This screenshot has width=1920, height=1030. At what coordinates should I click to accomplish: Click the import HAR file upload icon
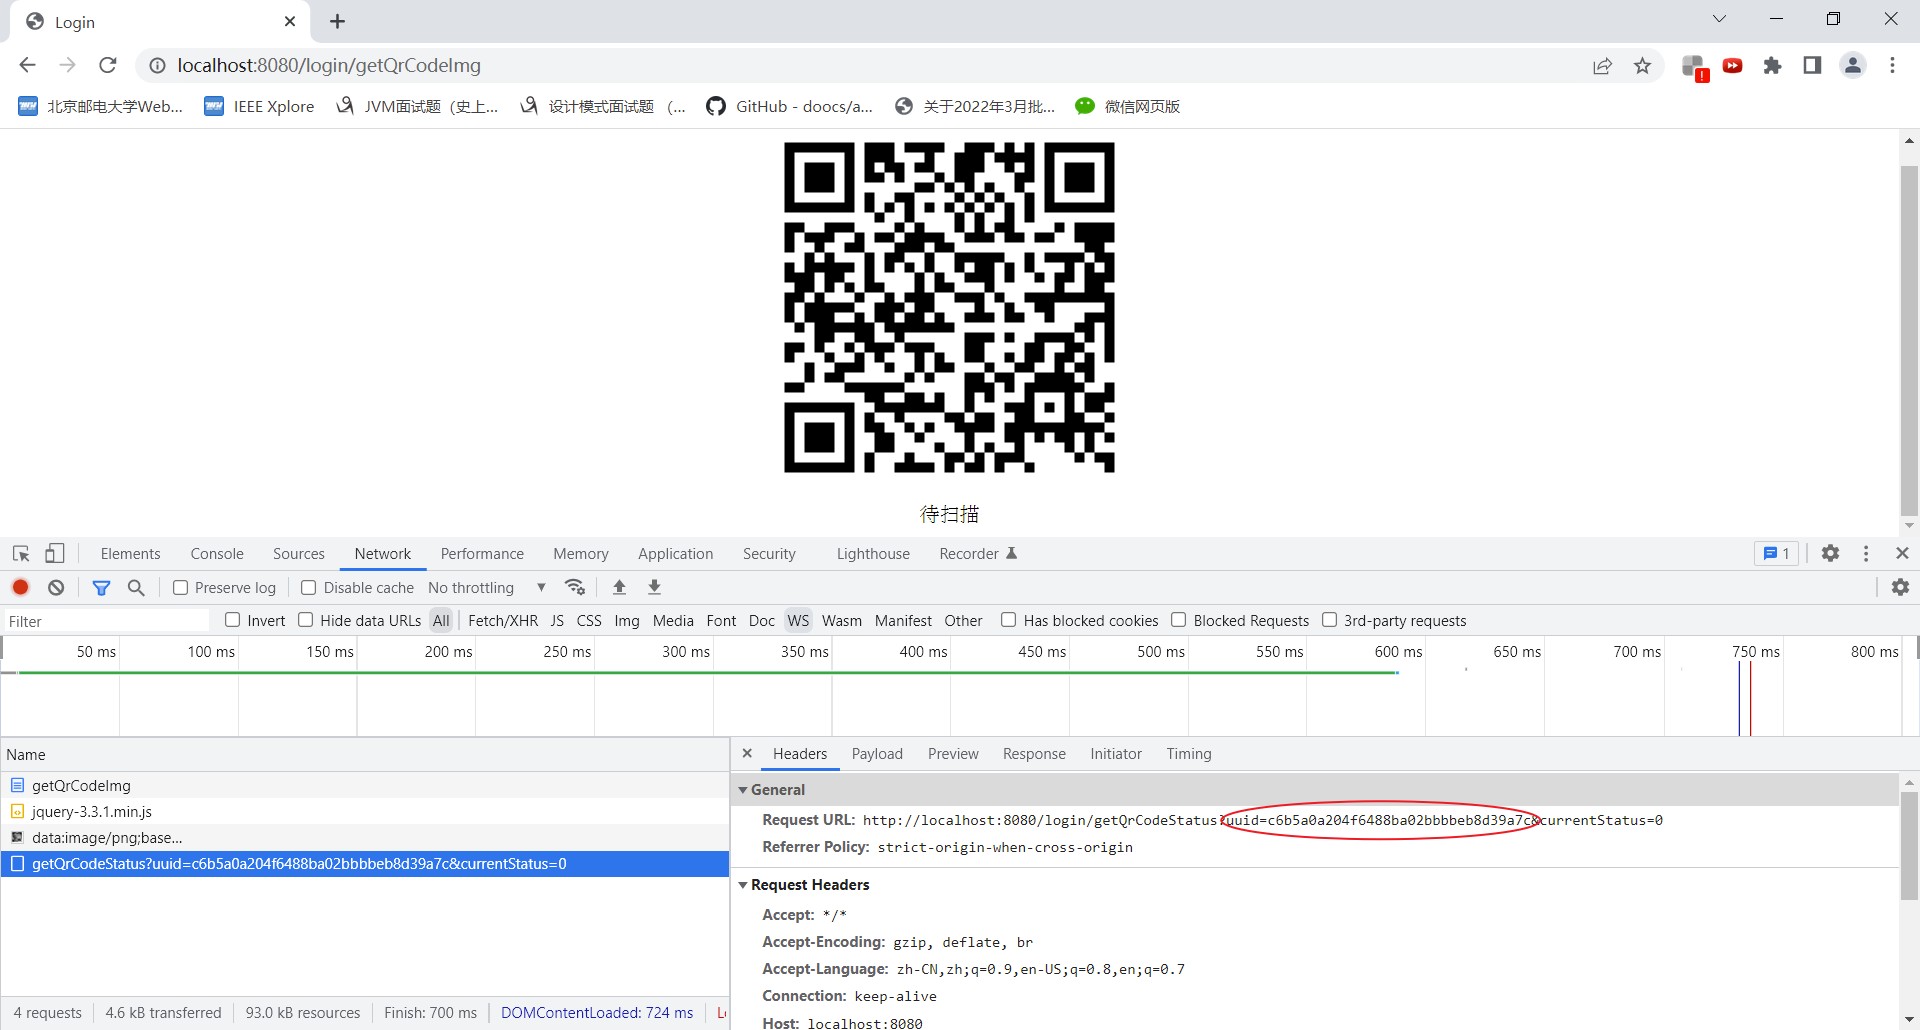[x=619, y=588]
